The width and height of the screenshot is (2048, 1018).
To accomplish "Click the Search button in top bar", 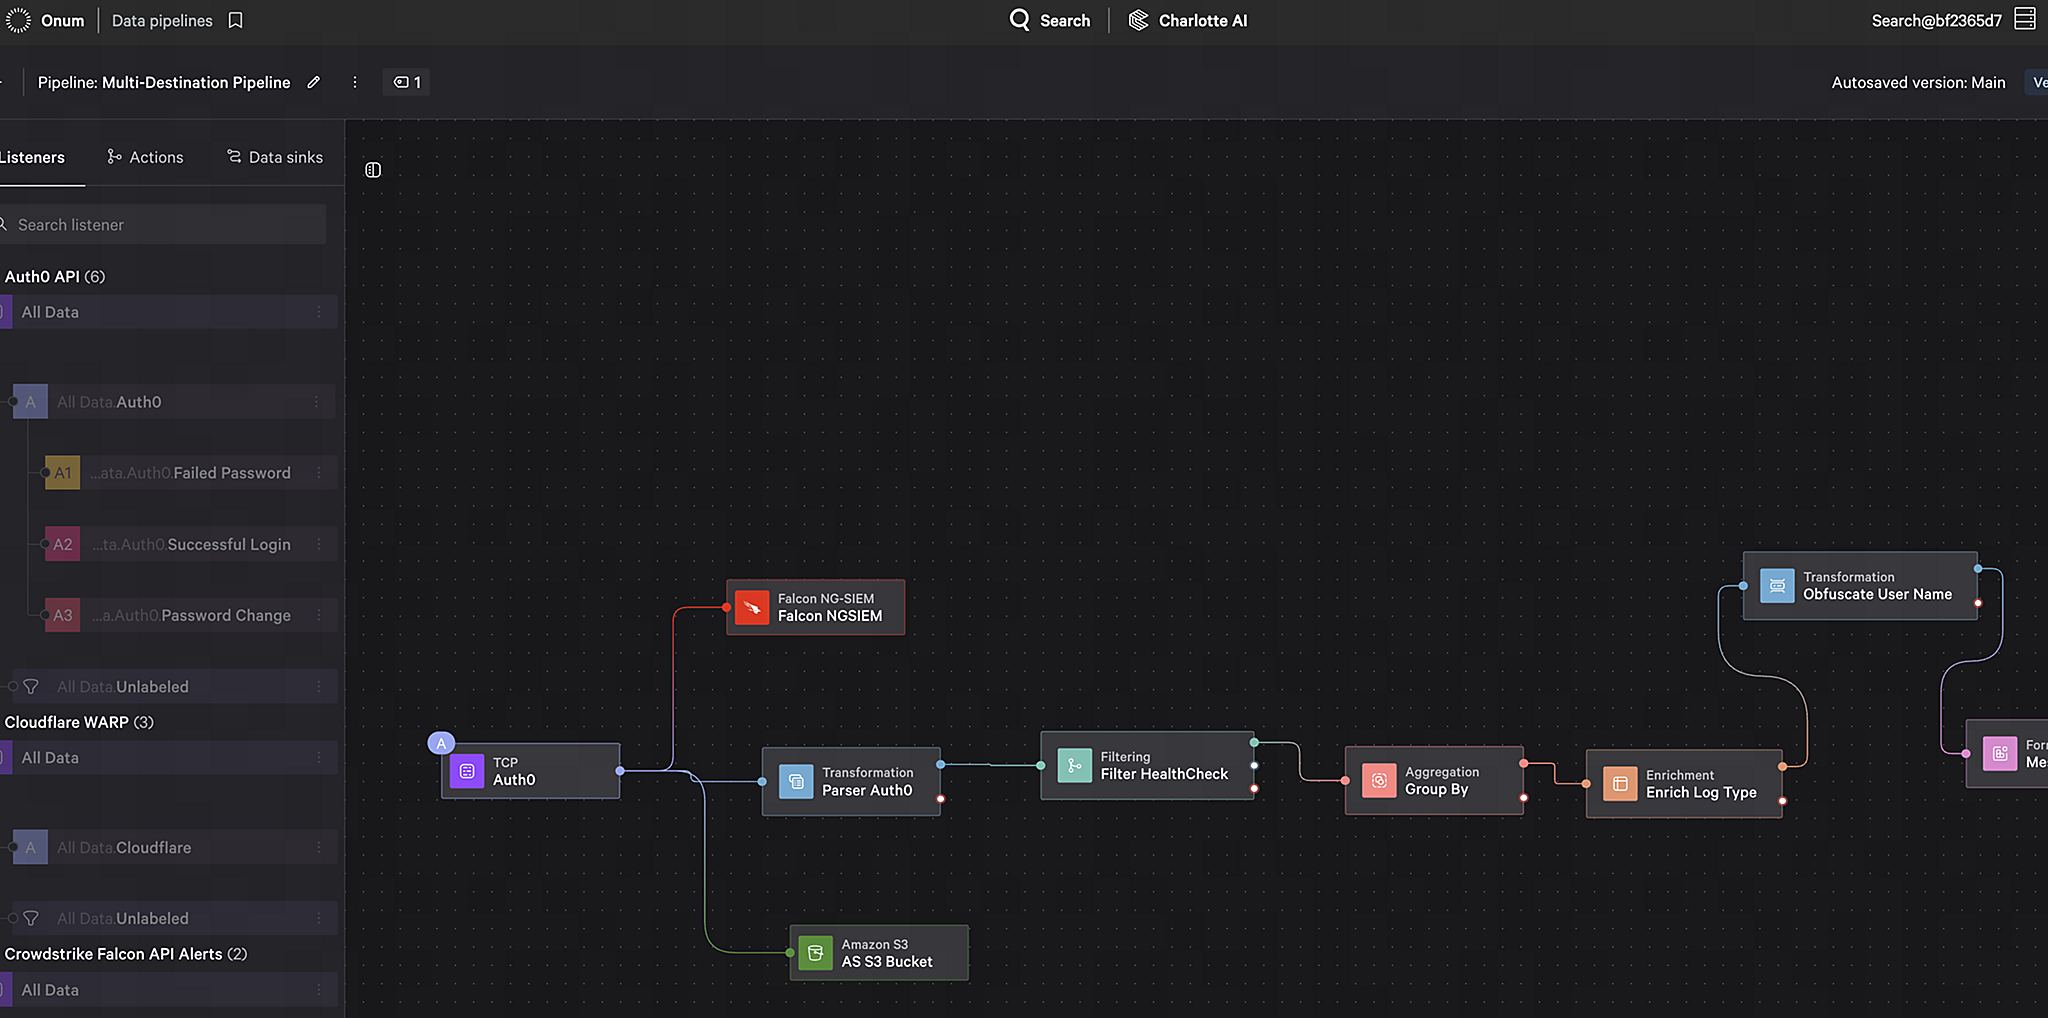I will (x=1050, y=20).
